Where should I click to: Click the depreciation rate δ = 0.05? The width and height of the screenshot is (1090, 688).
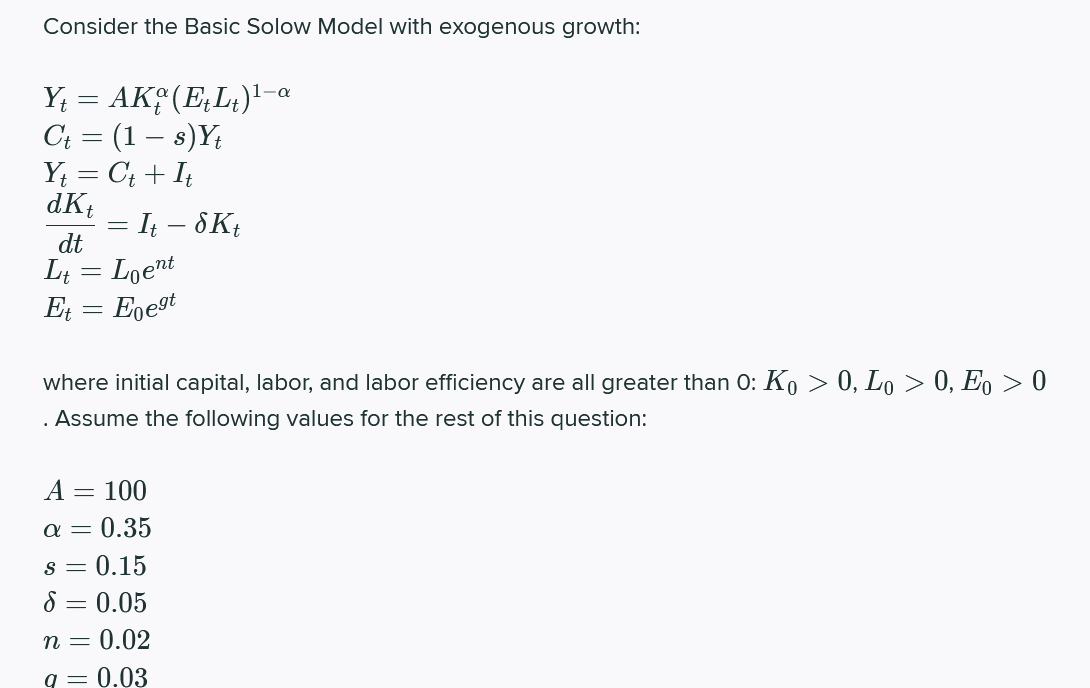95,603
